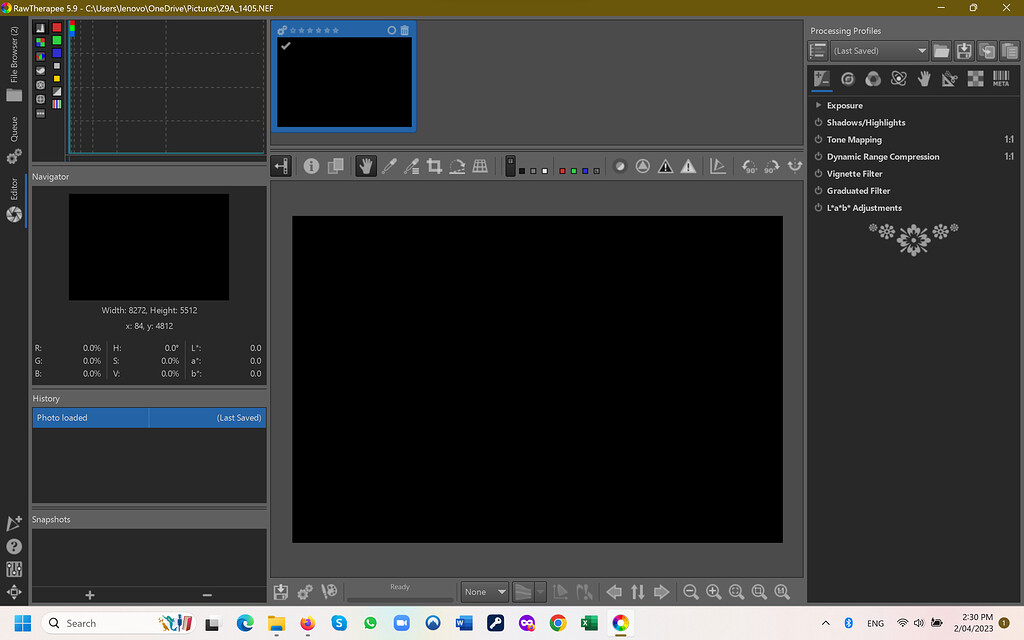Expand the Exposure section

[x=843, y=105]
